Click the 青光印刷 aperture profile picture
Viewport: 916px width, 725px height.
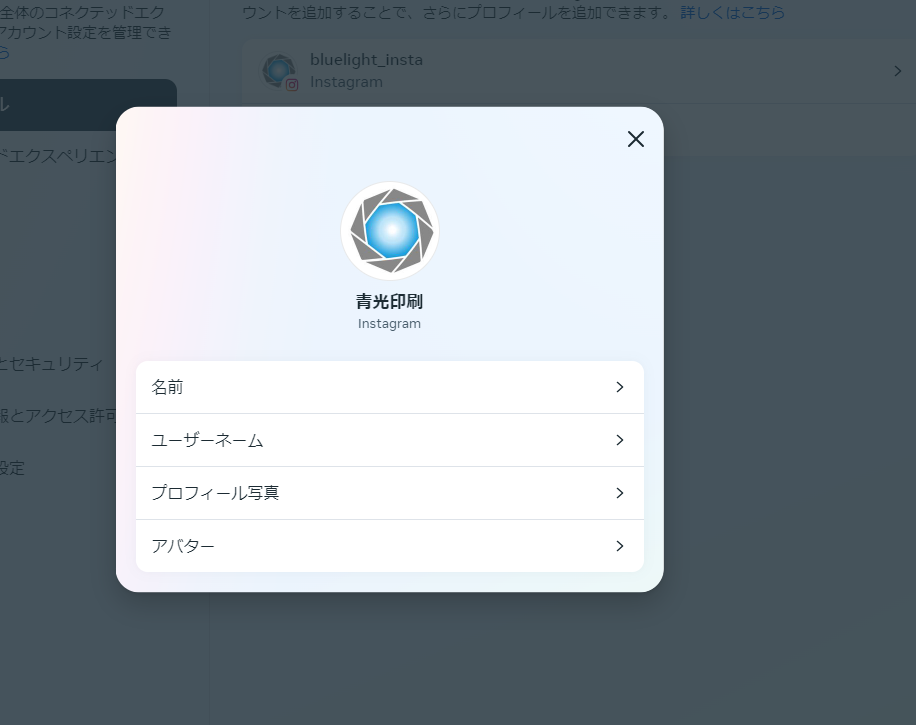(x=390, y=231)
